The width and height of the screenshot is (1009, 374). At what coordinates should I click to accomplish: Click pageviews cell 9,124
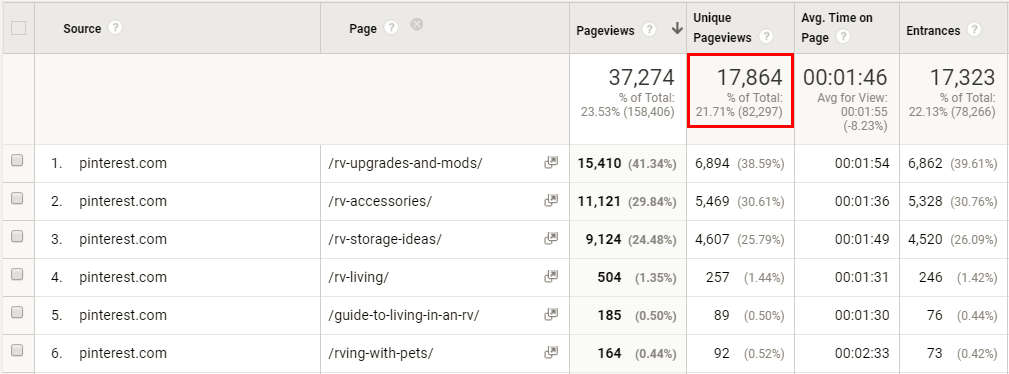(x=603, y=239)
